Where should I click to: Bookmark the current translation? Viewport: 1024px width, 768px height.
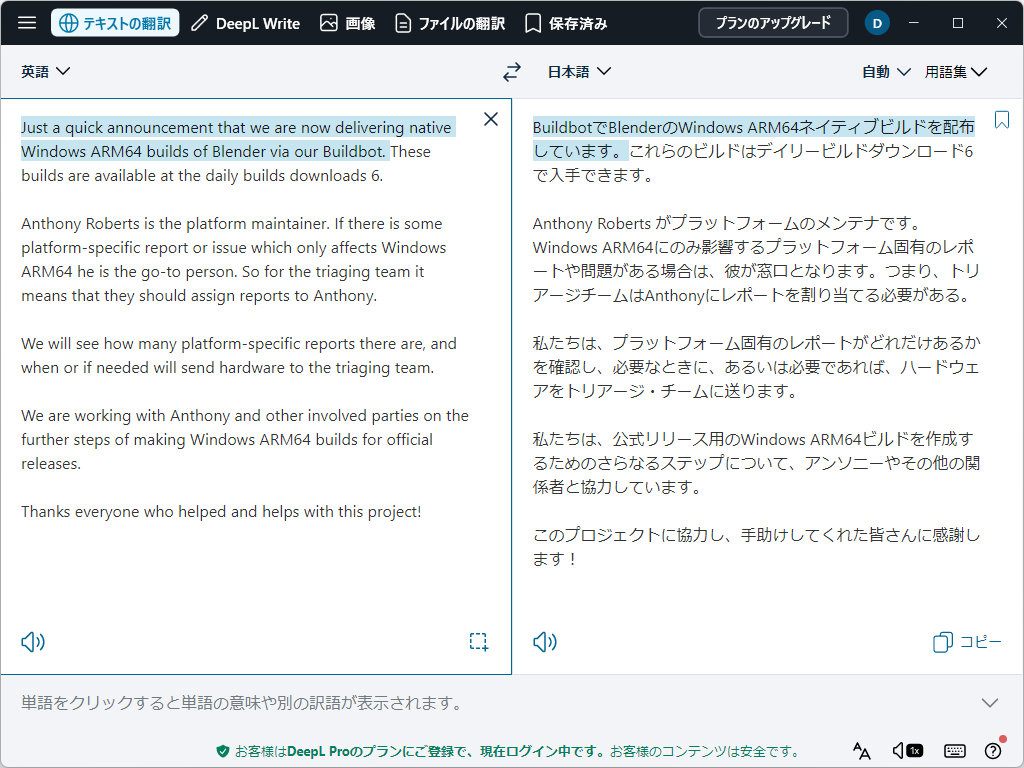click(x=1001, y=119)
